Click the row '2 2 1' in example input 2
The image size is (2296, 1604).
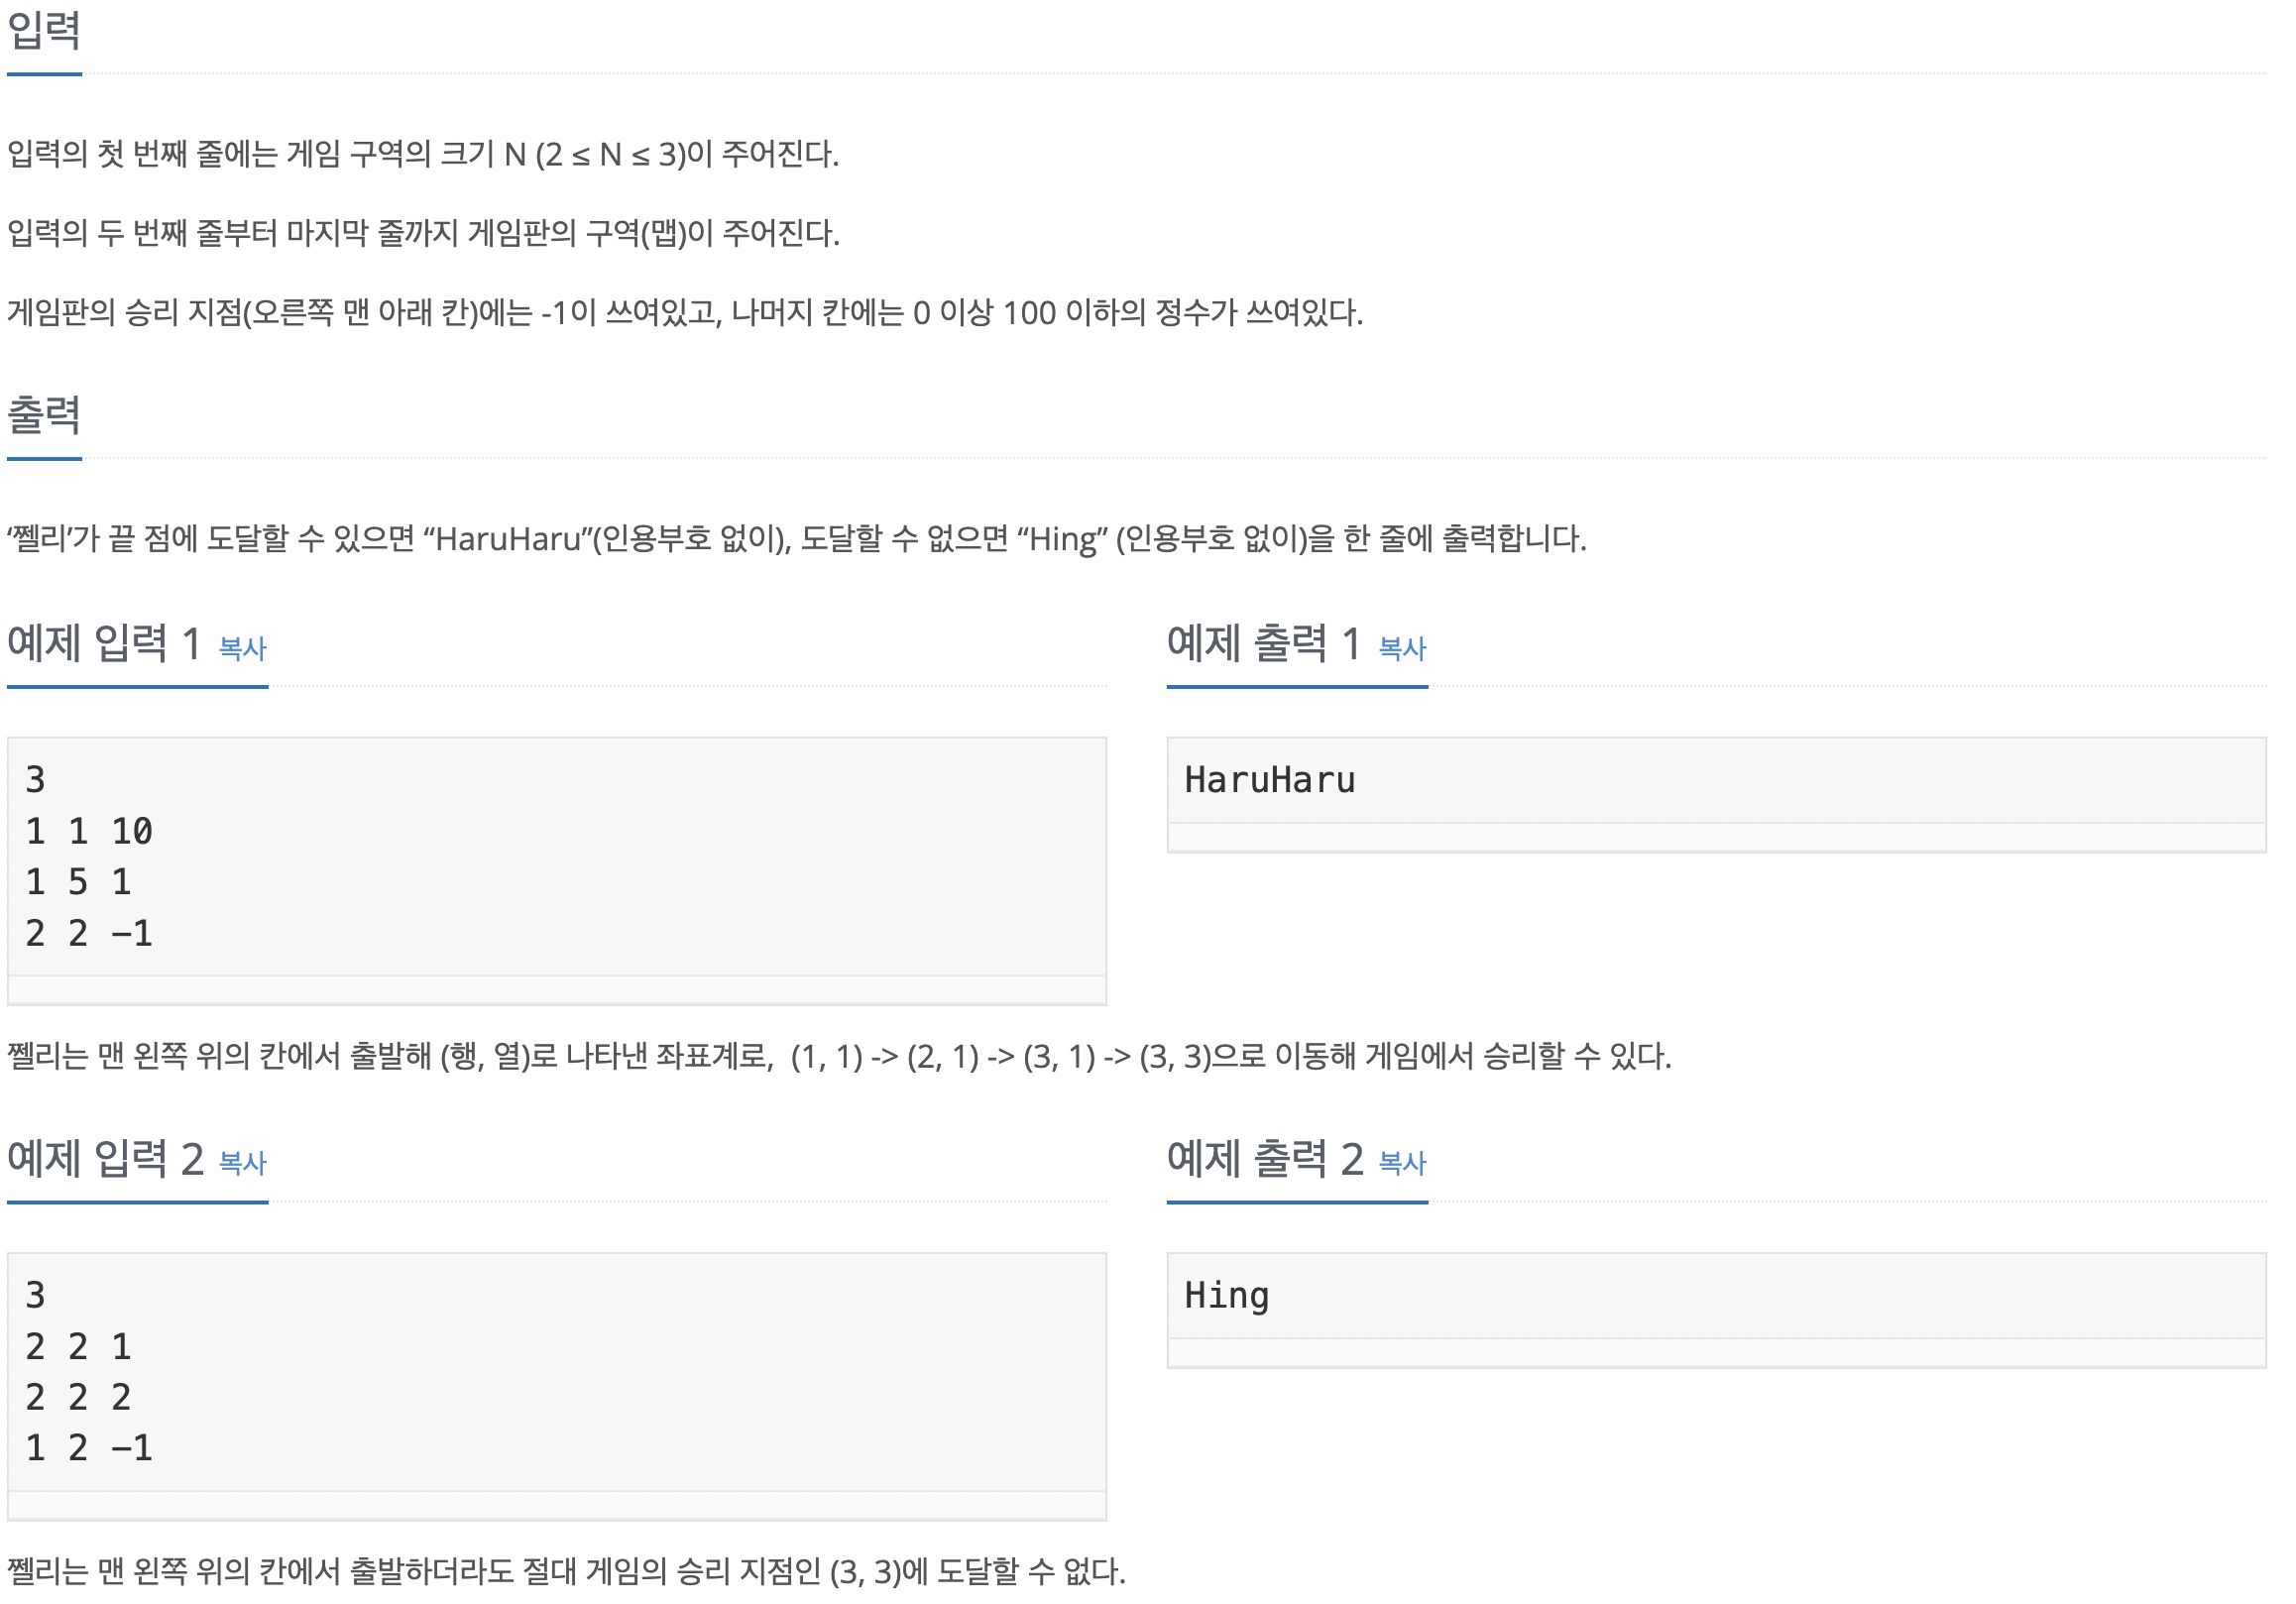(78, 1347)
